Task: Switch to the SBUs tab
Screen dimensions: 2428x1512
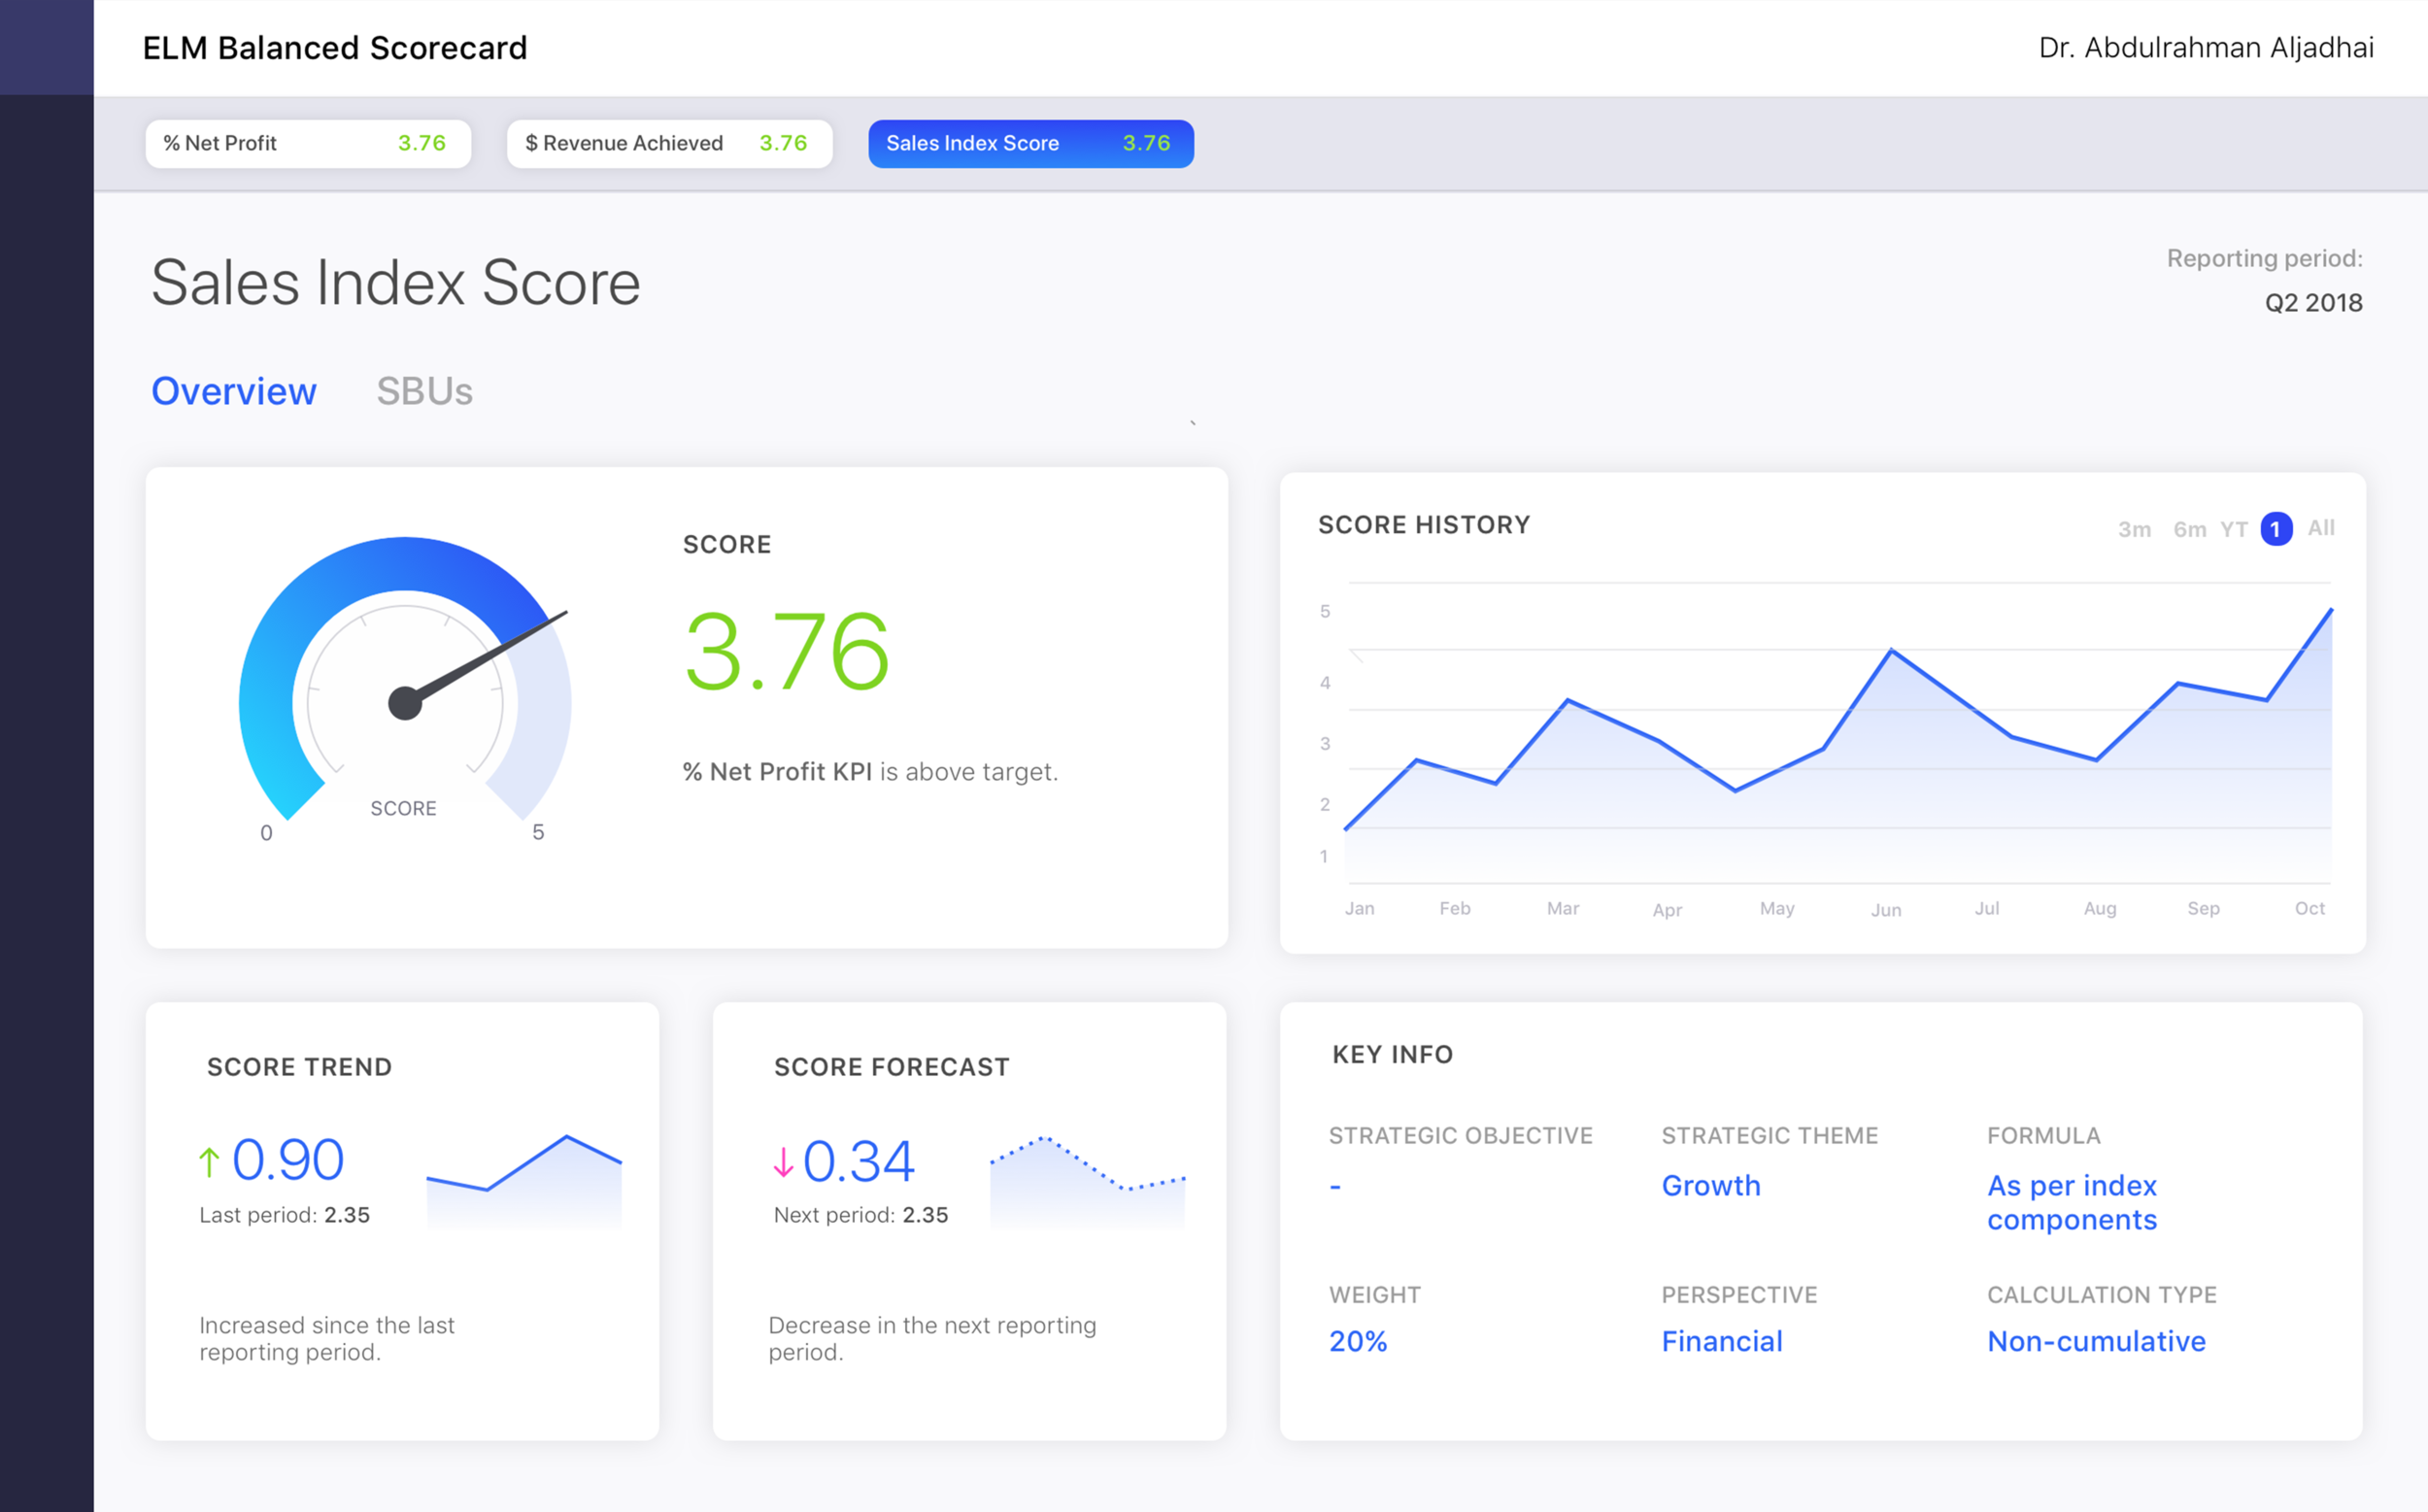Action: [424, 391]
